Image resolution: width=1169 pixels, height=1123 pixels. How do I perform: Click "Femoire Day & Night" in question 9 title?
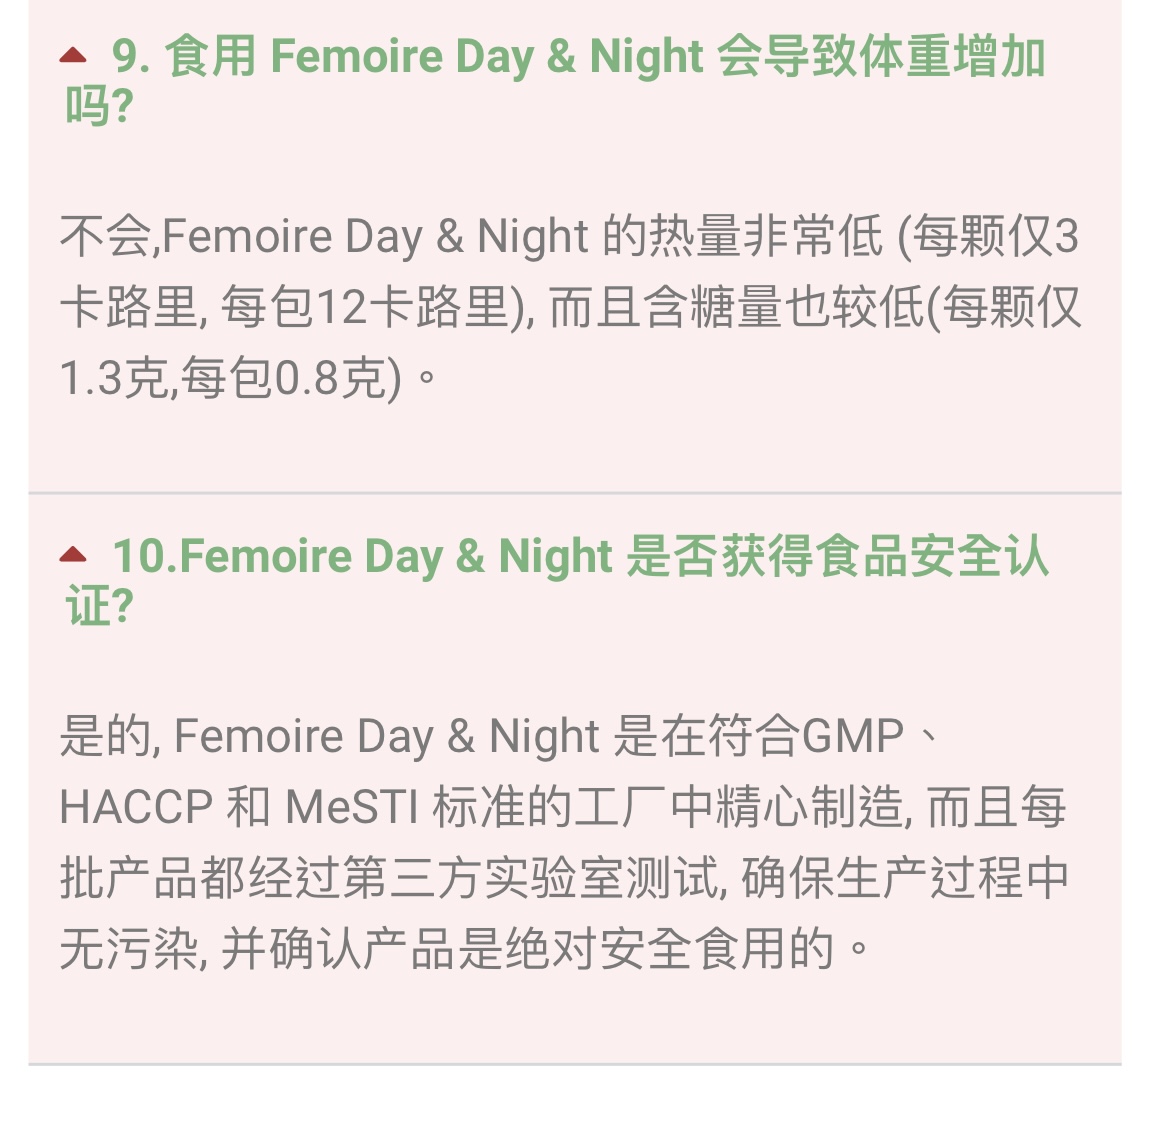point(487,57)
